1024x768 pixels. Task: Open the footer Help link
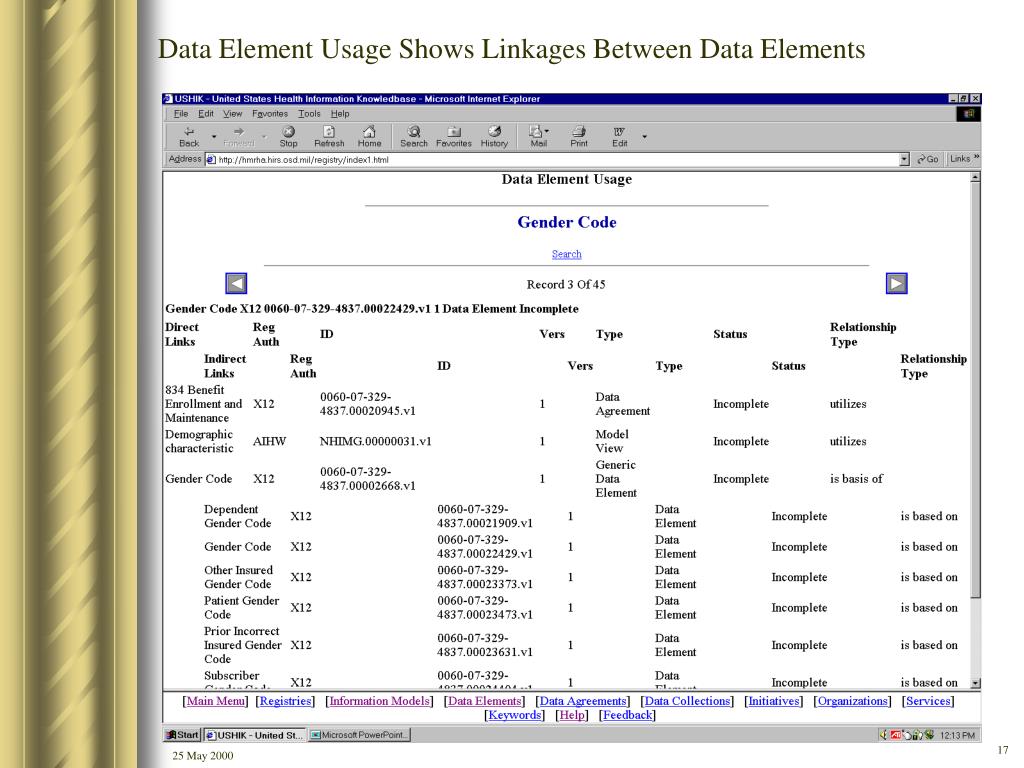(572, 715)
